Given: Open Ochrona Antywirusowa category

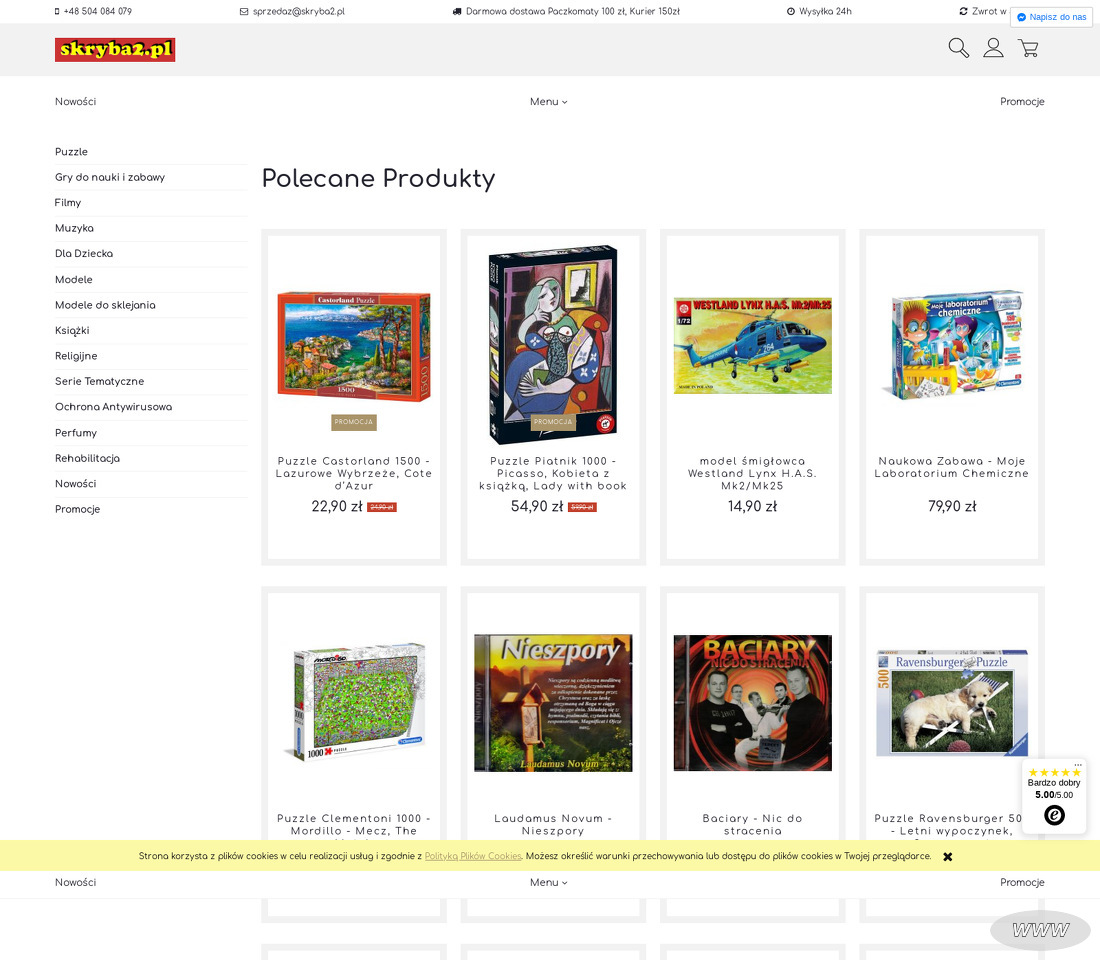Looking at the screenshot, I should click(114, 407).
